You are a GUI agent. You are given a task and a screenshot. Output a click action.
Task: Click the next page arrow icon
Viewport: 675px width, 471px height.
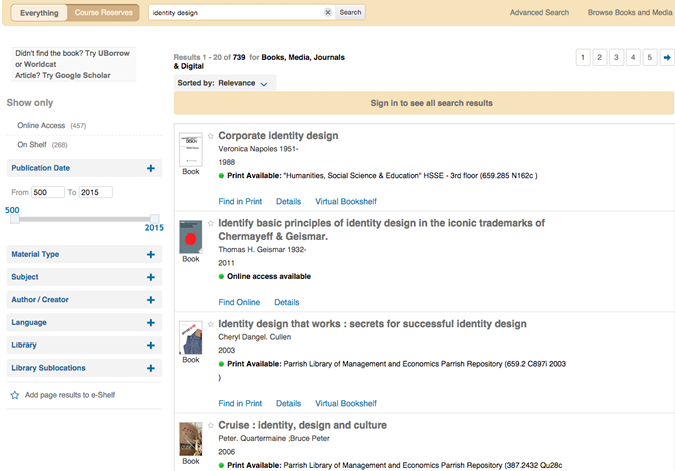click(x=667, y=57)
